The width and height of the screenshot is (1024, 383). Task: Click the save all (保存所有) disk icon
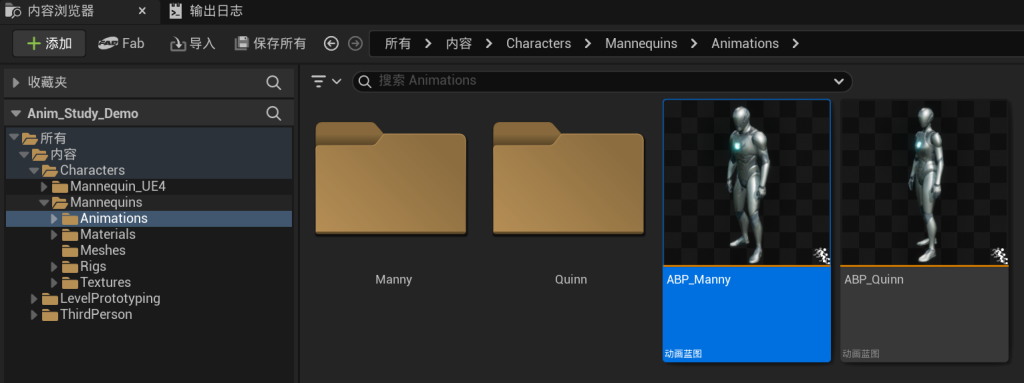[x=242, y=43]
